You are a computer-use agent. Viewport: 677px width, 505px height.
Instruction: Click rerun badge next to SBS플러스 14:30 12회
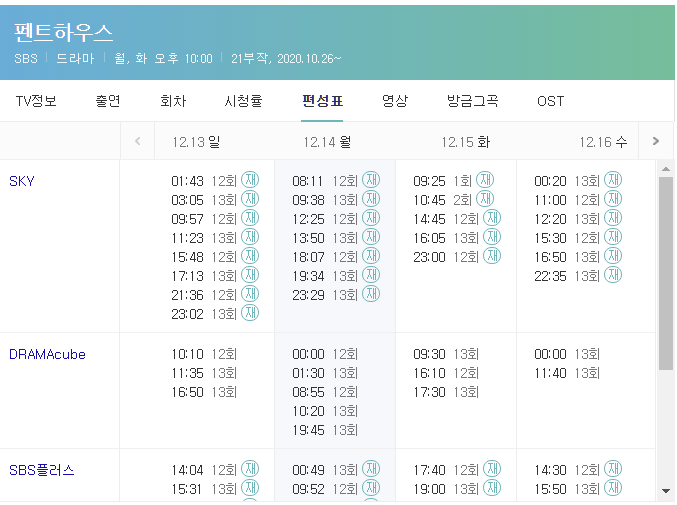point(612,468)
